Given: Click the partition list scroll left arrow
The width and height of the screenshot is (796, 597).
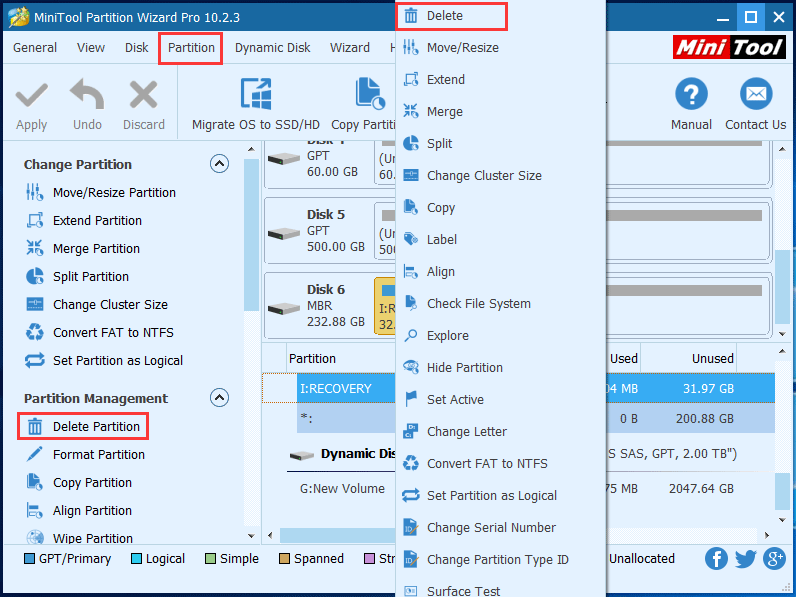Looking at the screenshot, I should tap(271, 535).
